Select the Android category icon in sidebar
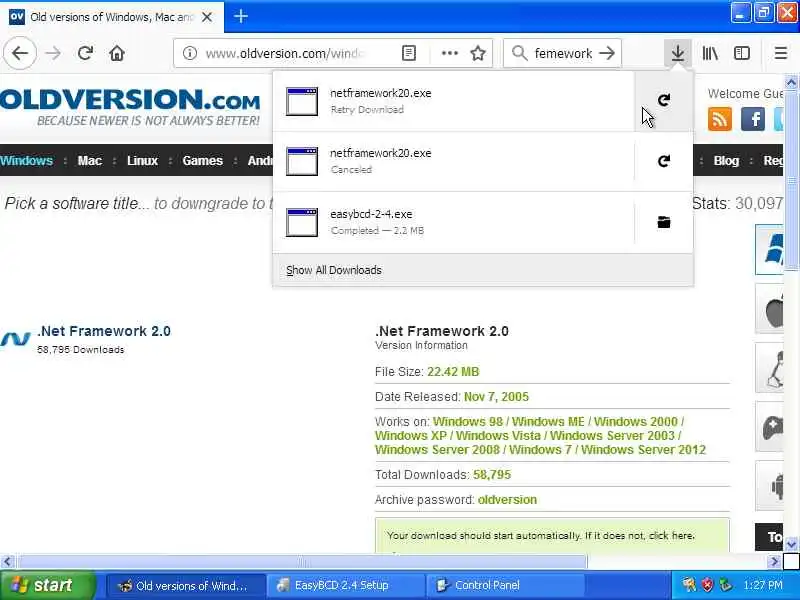Screen dimensions: 800x600 pos(770,486)
